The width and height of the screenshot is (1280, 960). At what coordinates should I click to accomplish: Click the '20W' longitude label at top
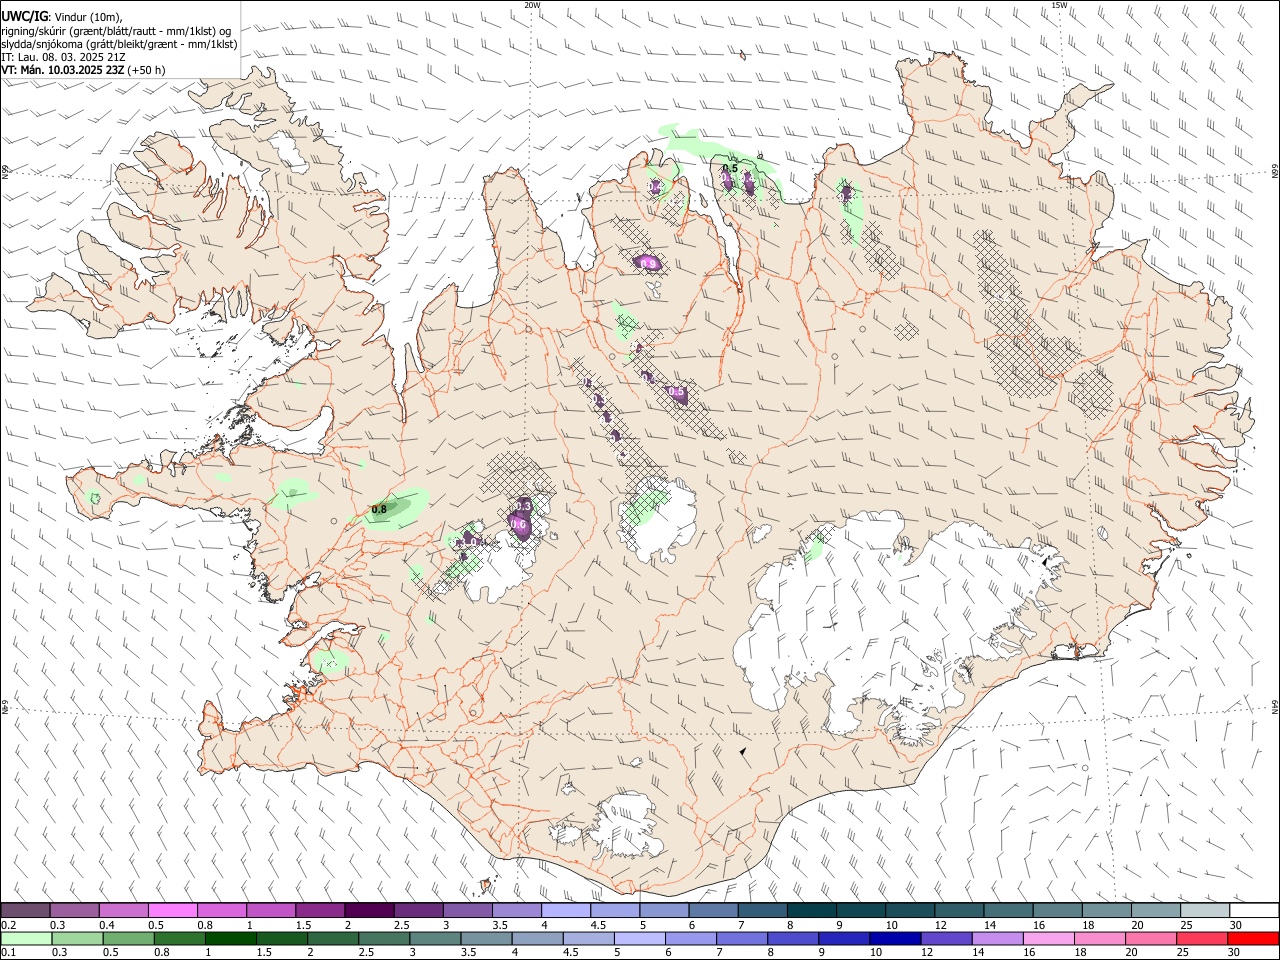[532, 5]
